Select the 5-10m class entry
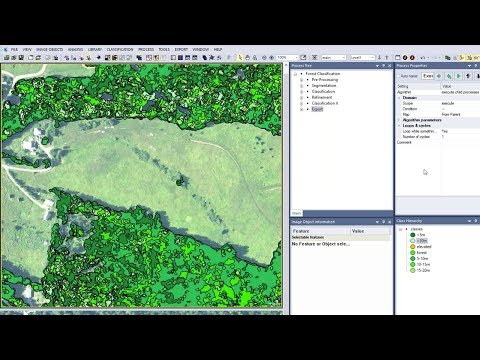This screenshot has width=480, height=360. (x=422, y=258)
